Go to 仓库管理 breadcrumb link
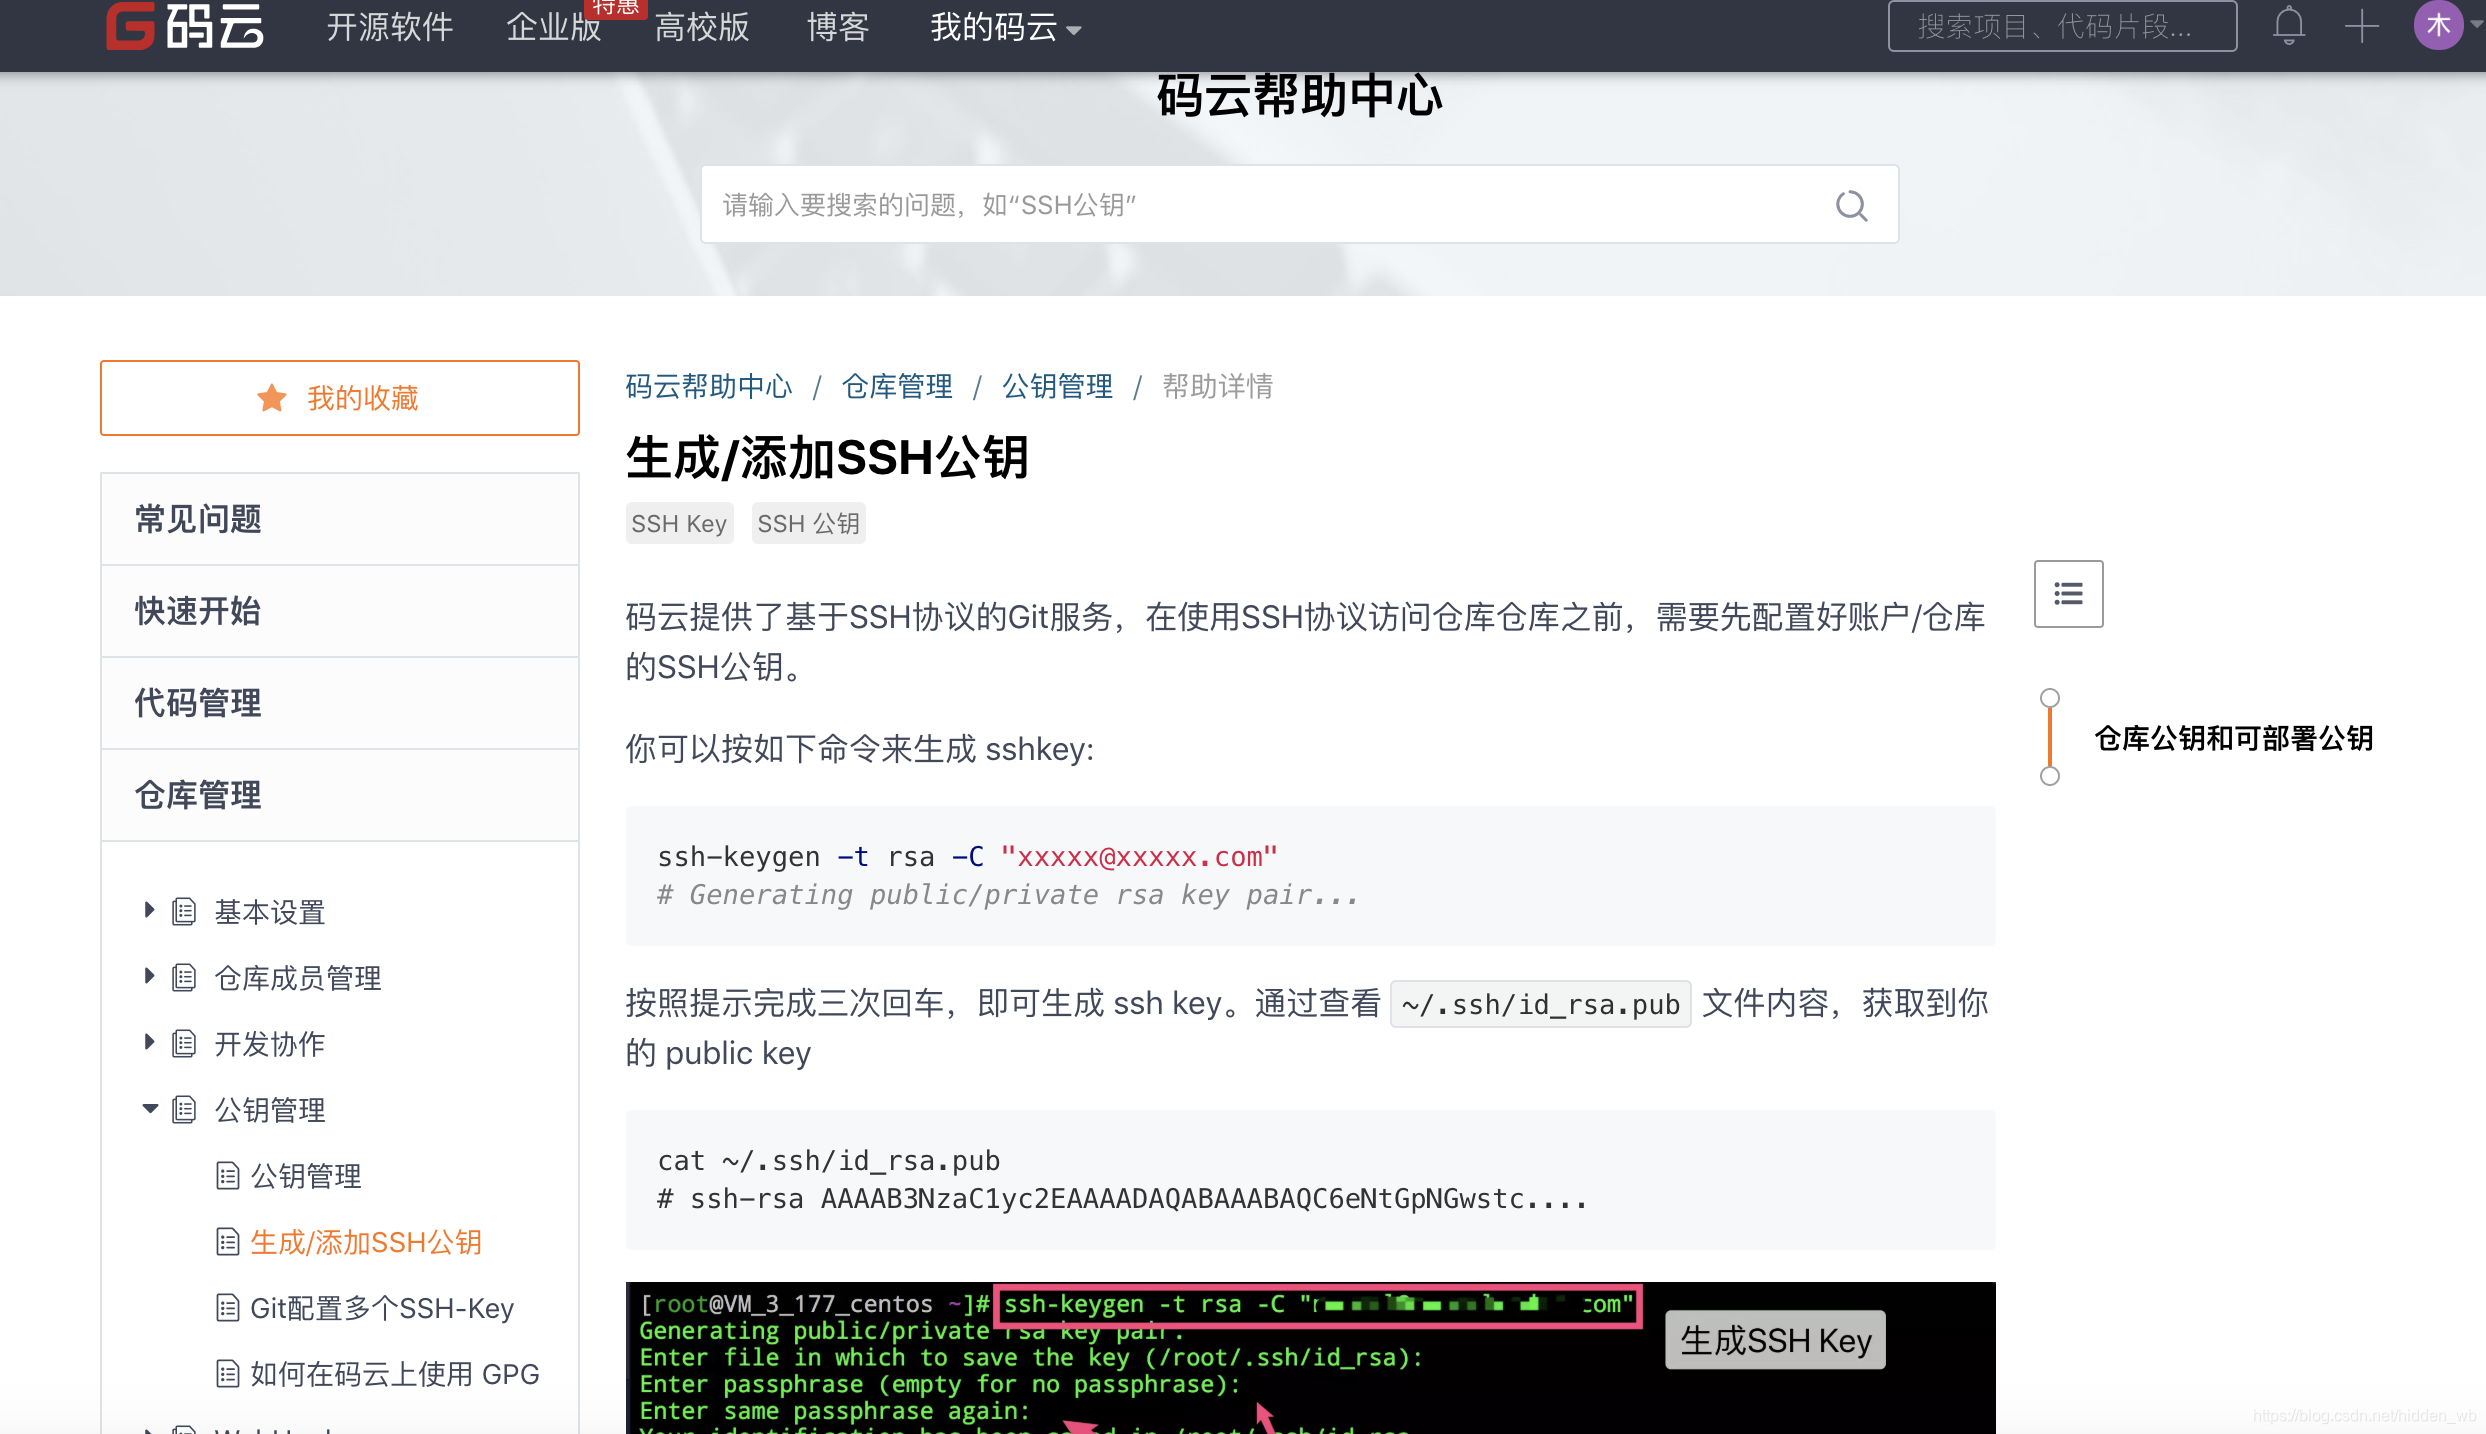This screenshot has height=1434, width=2486. pos(897,386)
